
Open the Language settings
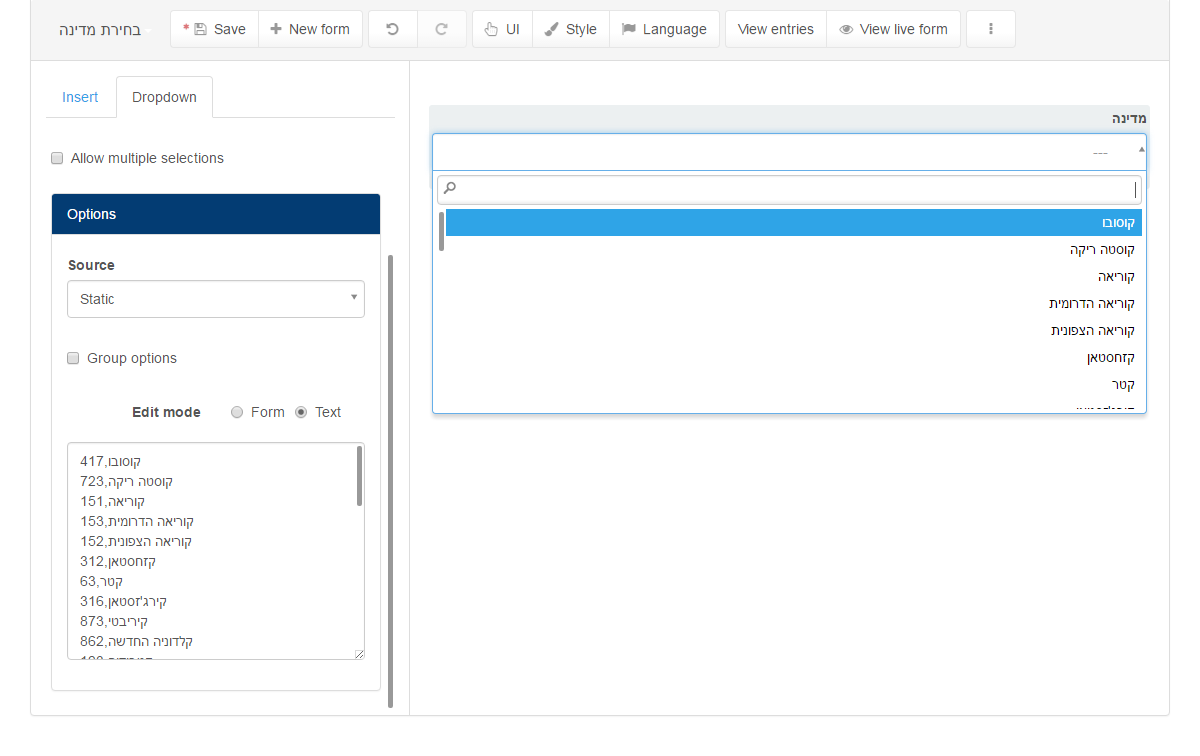tap(664, 29)
